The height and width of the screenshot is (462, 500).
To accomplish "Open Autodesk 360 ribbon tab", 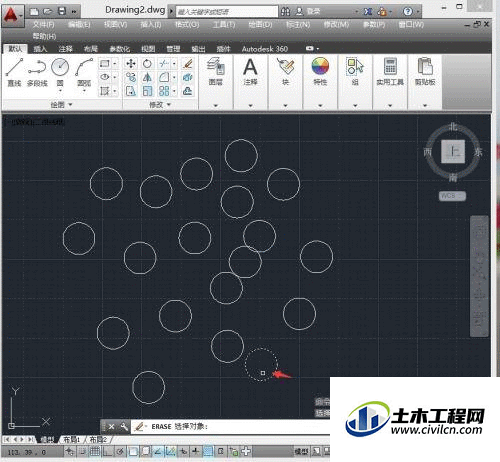I will tap(265, 49).
